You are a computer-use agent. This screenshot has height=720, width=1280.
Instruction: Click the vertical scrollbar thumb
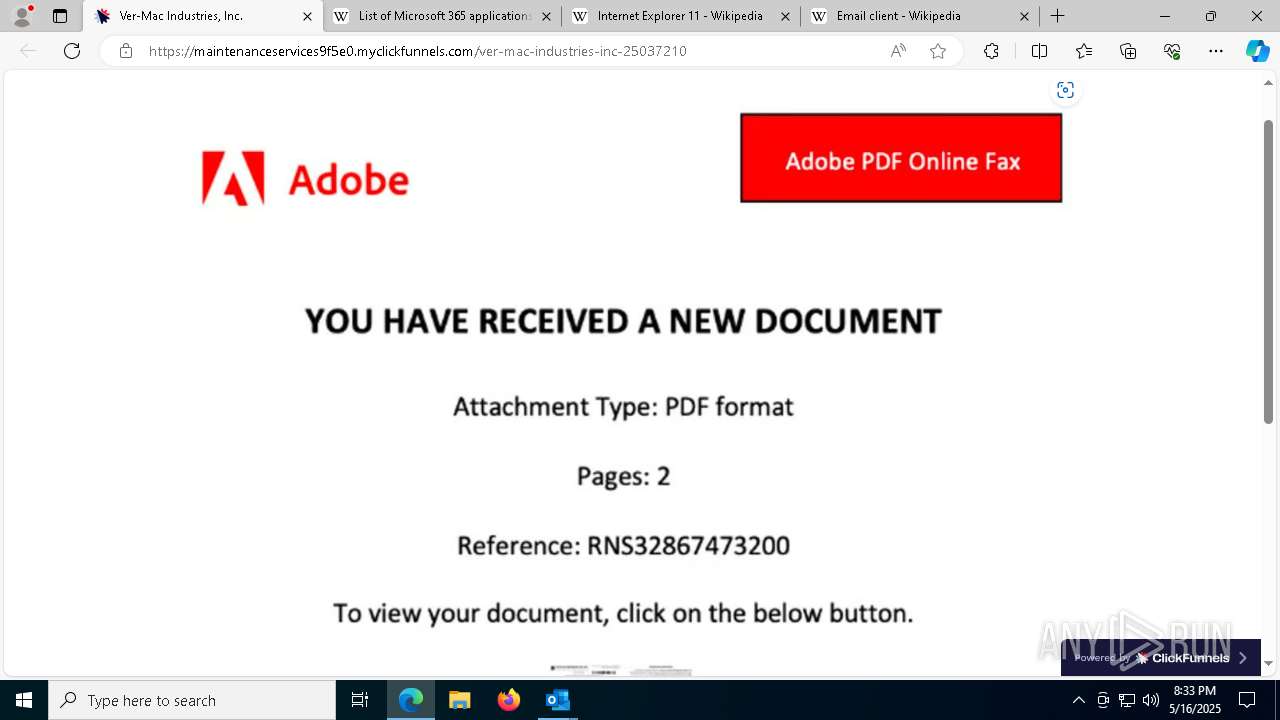tap(1269, 272)
